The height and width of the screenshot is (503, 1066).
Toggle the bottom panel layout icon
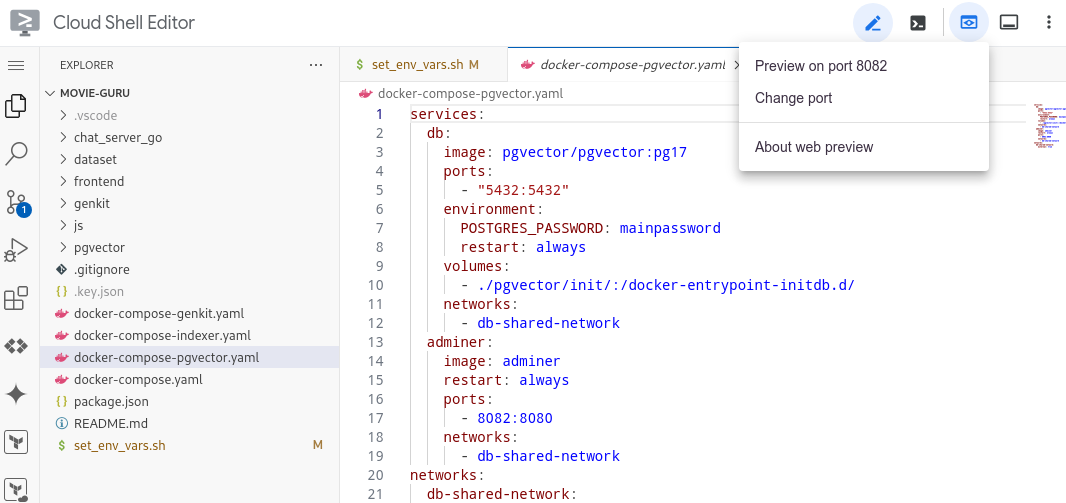tap(1009, 22)
